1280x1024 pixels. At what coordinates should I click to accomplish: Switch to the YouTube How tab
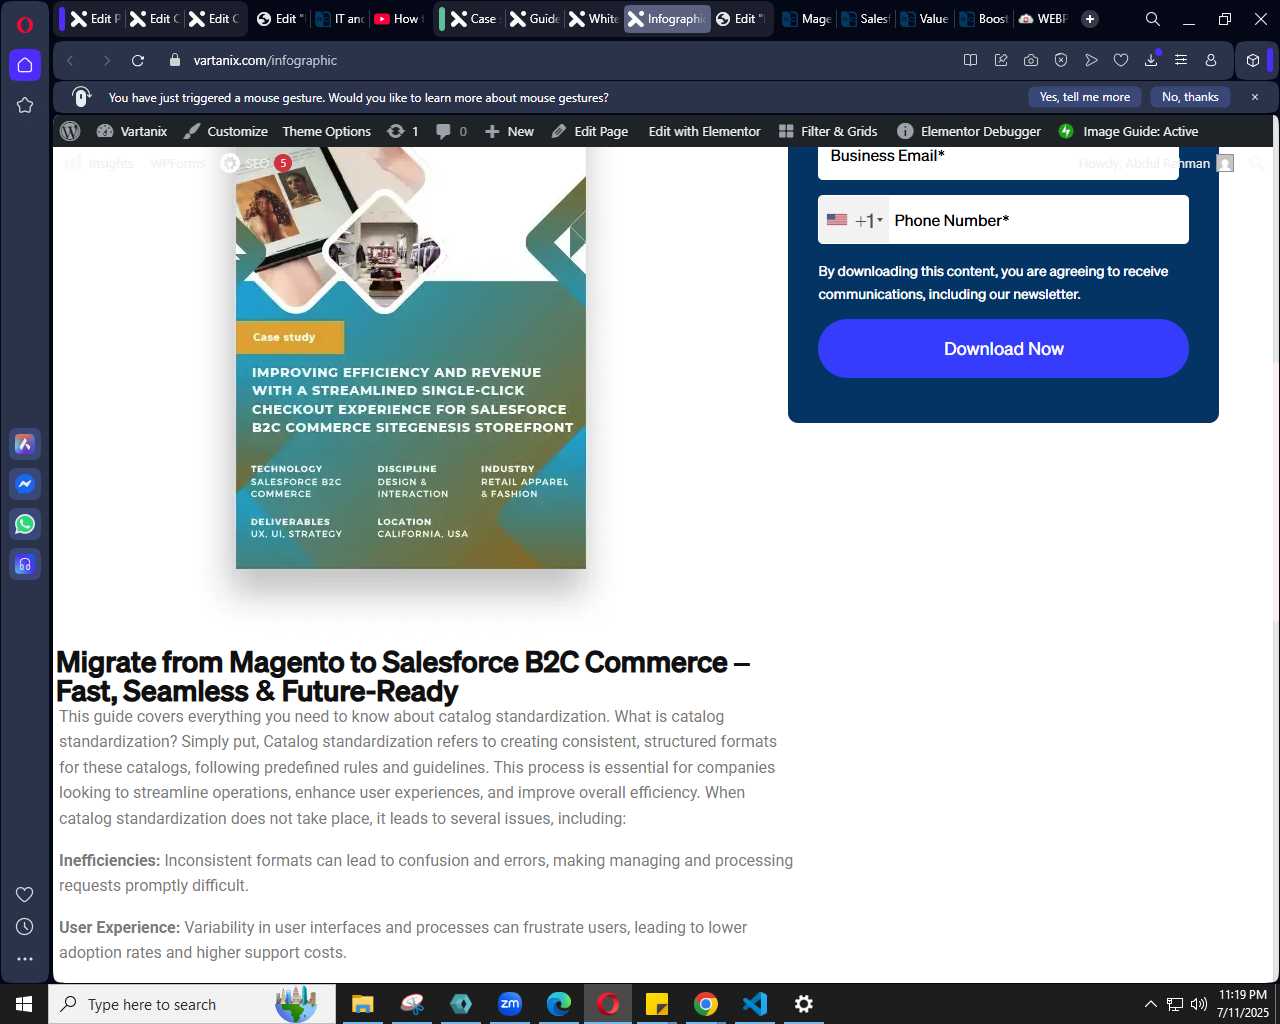coord(397,19)
